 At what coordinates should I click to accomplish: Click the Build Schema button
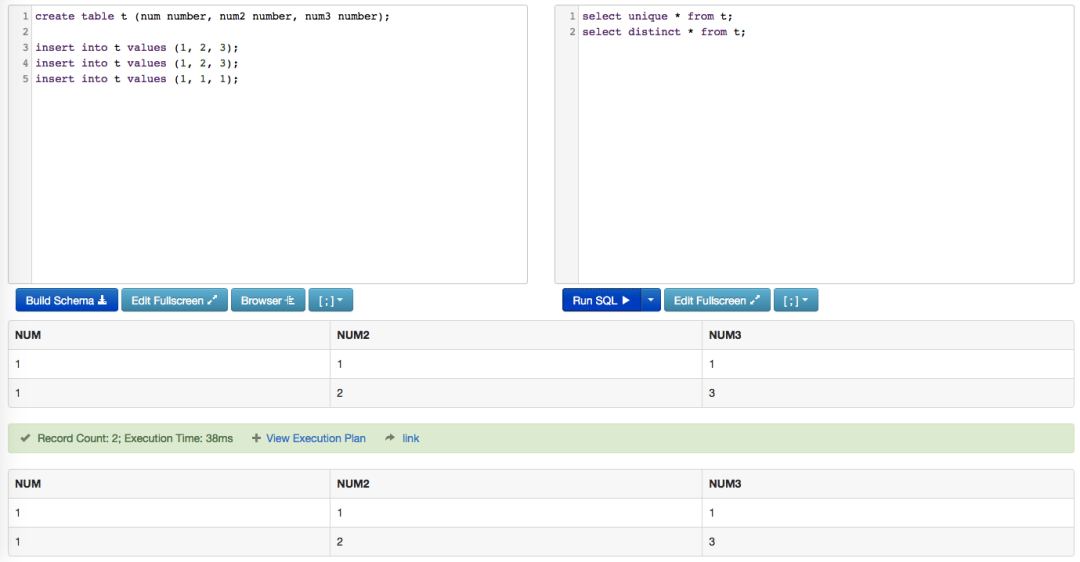tap(66, 300)
